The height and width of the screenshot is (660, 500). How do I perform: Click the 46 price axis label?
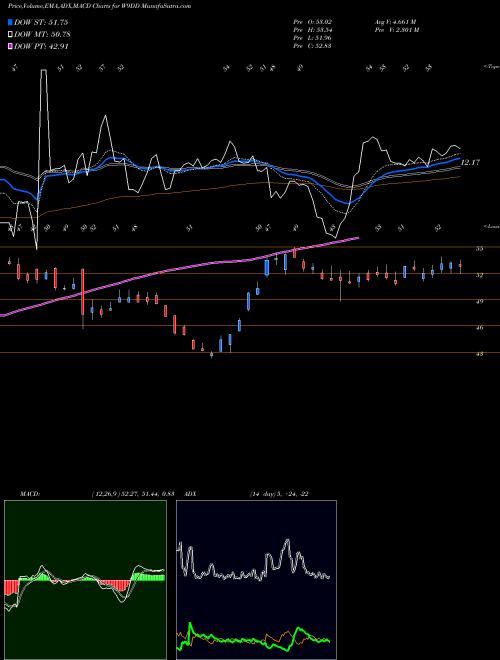(x=479, y=327)
